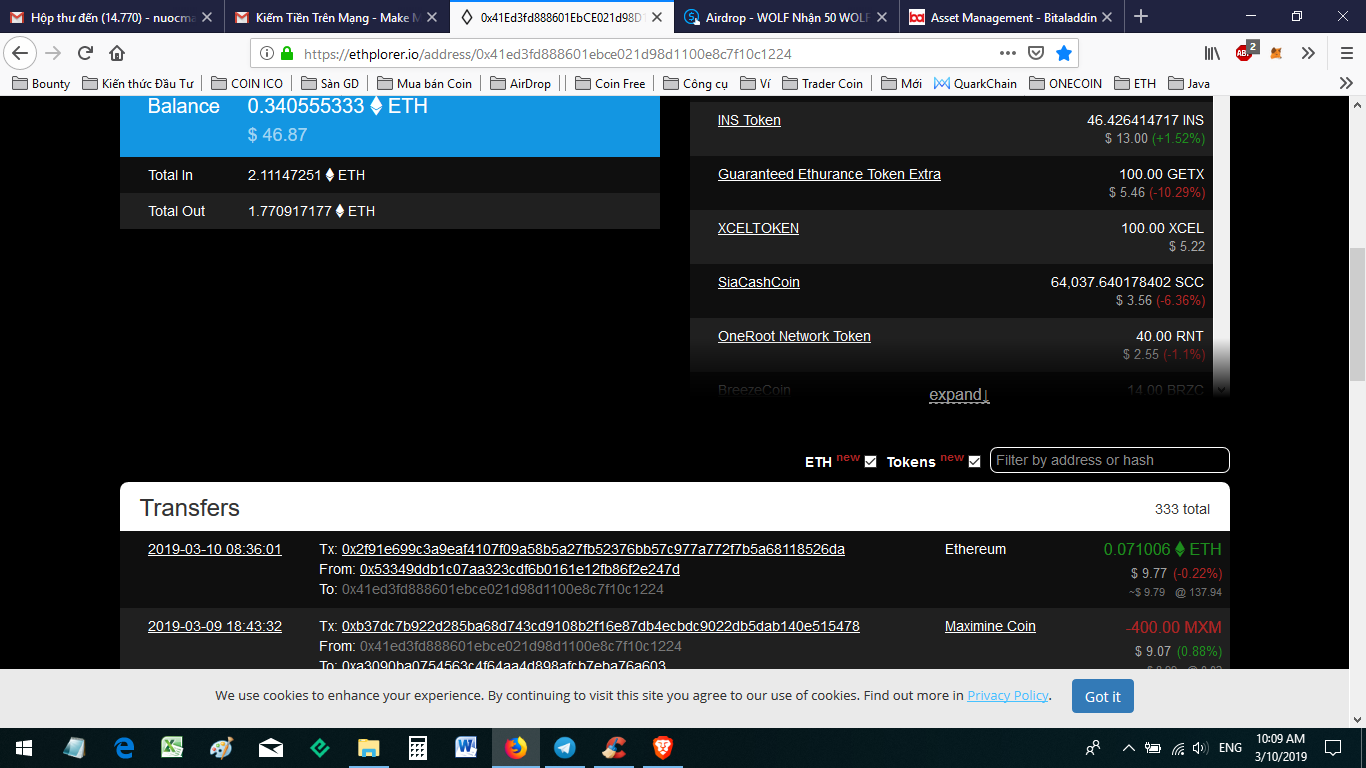Open the COIN ICO bookmarks folder
Viewport: 1366px width, 768px height.
pyautogui.click(x=247, y=84)
